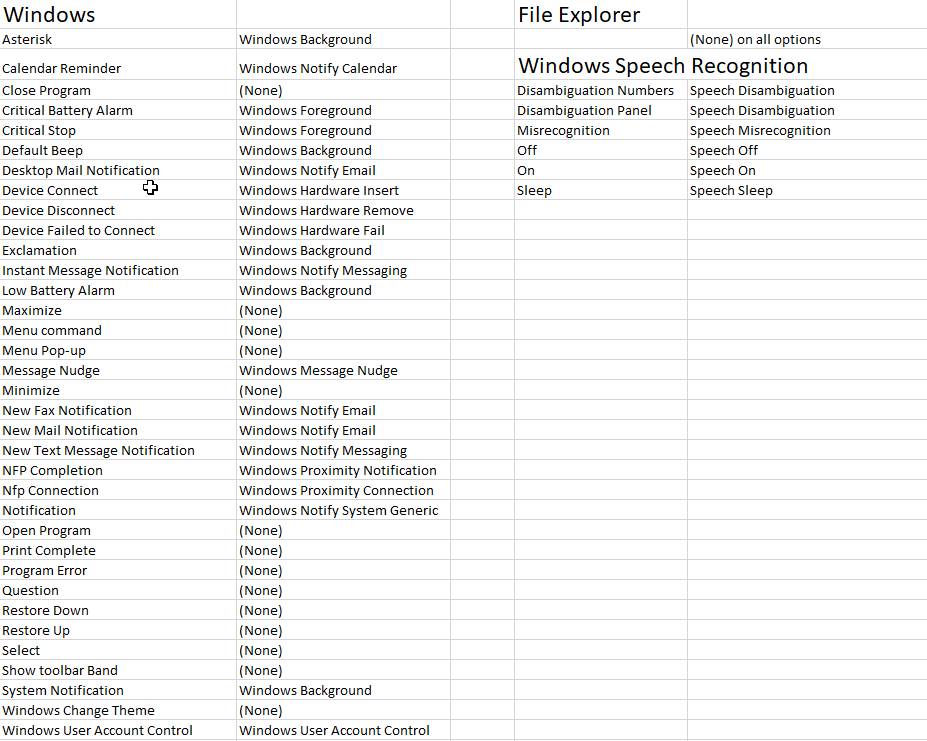Select the 'Question' cell
The image size is (927, 741).
(118, 590)
